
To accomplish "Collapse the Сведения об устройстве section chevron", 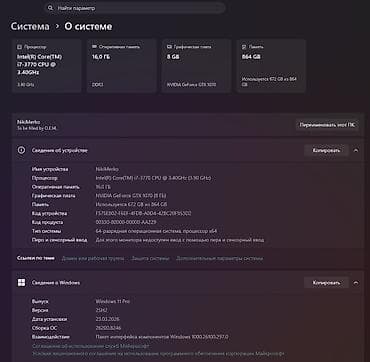I will click(x=356, y=150).
